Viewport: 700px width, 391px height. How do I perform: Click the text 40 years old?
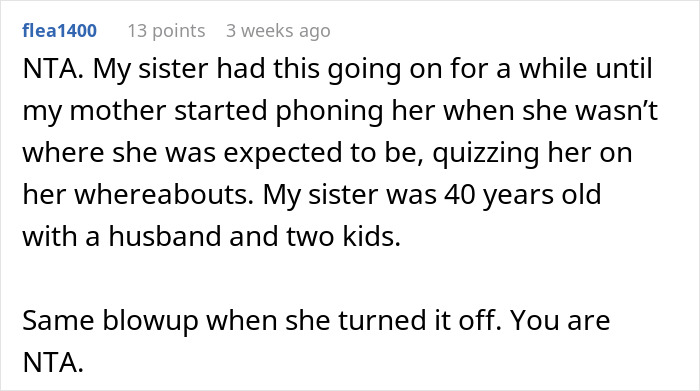coord(523,195)
